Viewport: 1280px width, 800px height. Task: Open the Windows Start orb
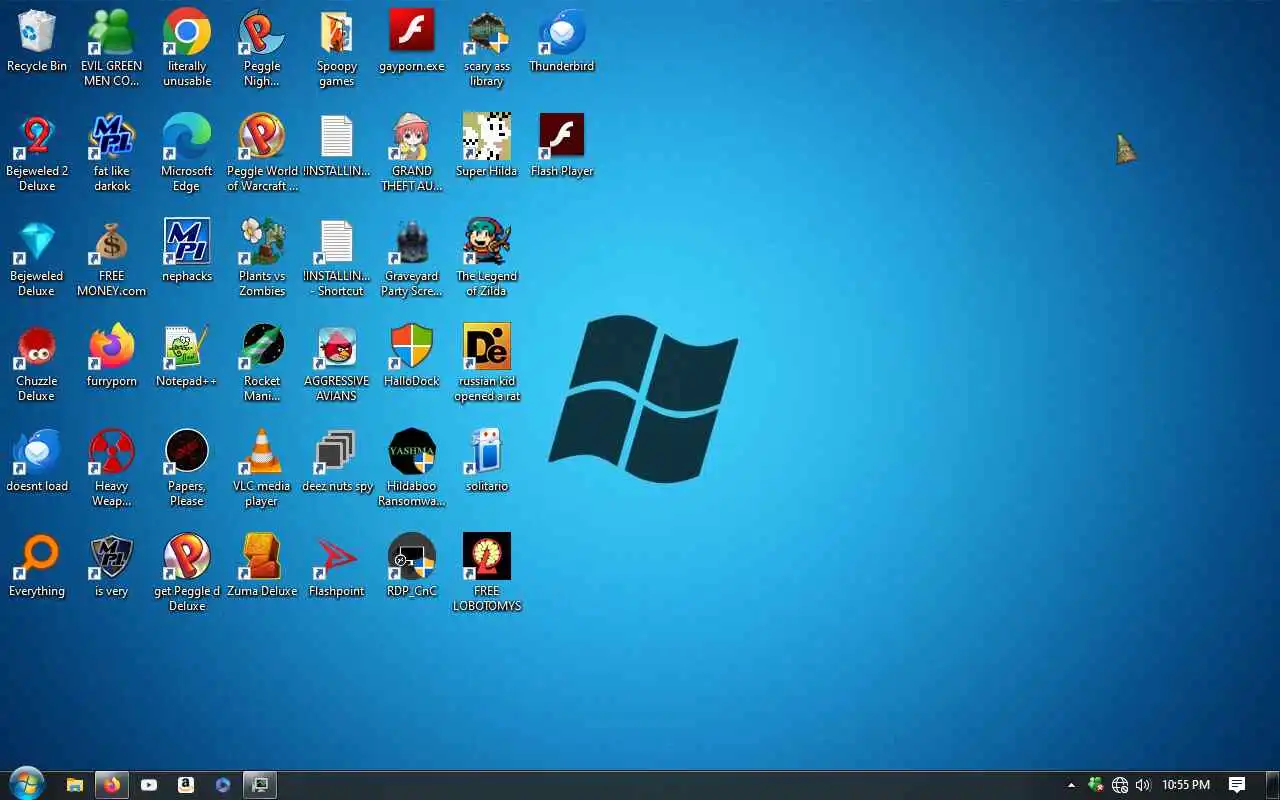click(x=27, y=785)
